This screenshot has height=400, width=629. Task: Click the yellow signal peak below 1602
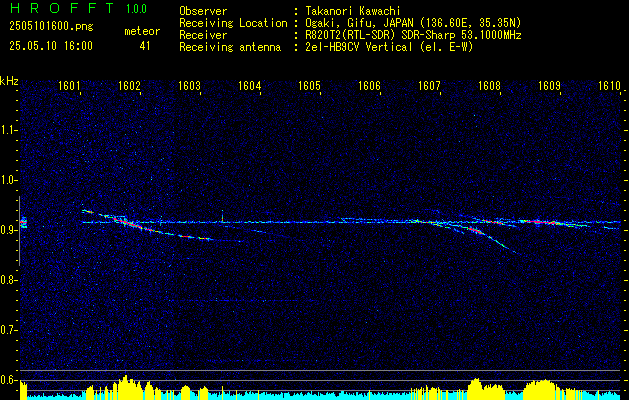coord(127,387)
